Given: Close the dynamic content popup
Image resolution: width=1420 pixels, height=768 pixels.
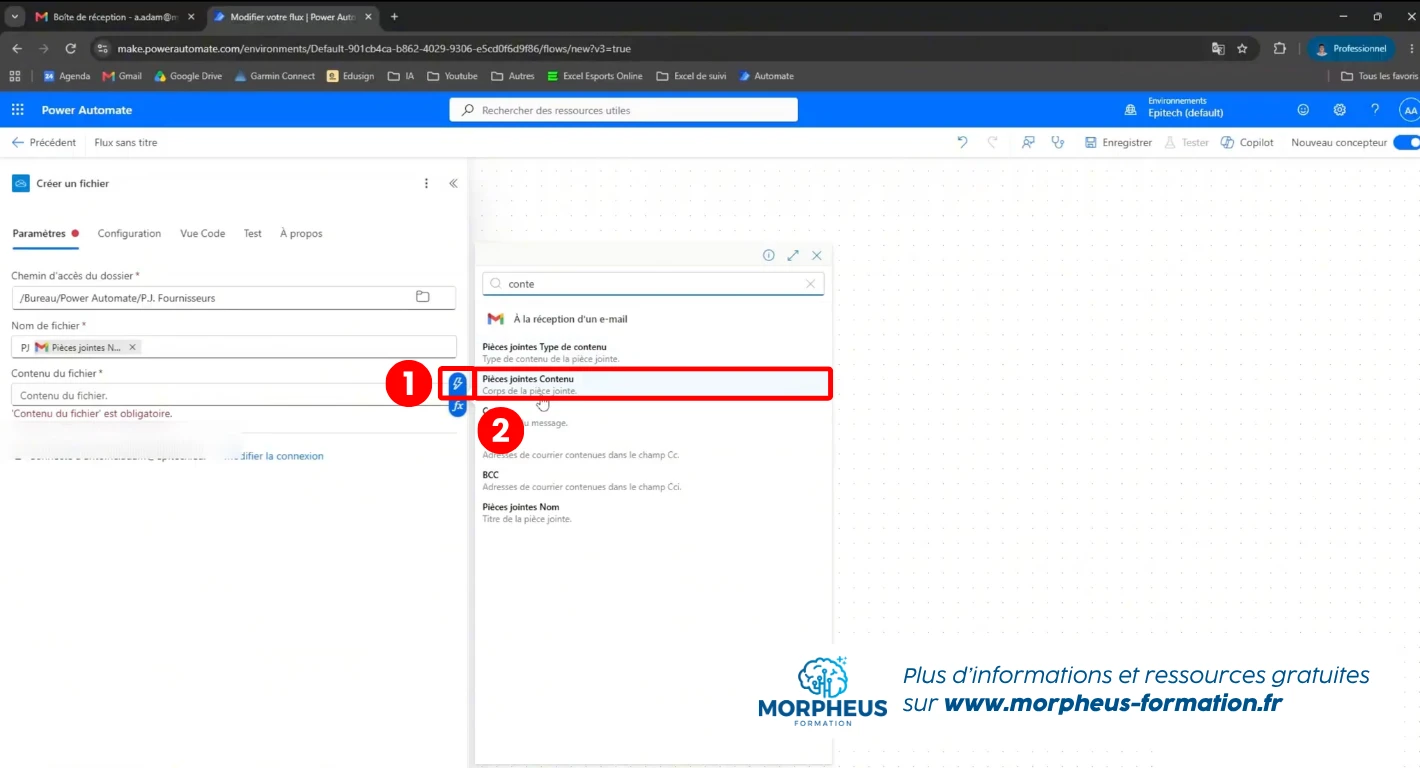Looking at the screenshot, I should [x=817, y=255].
